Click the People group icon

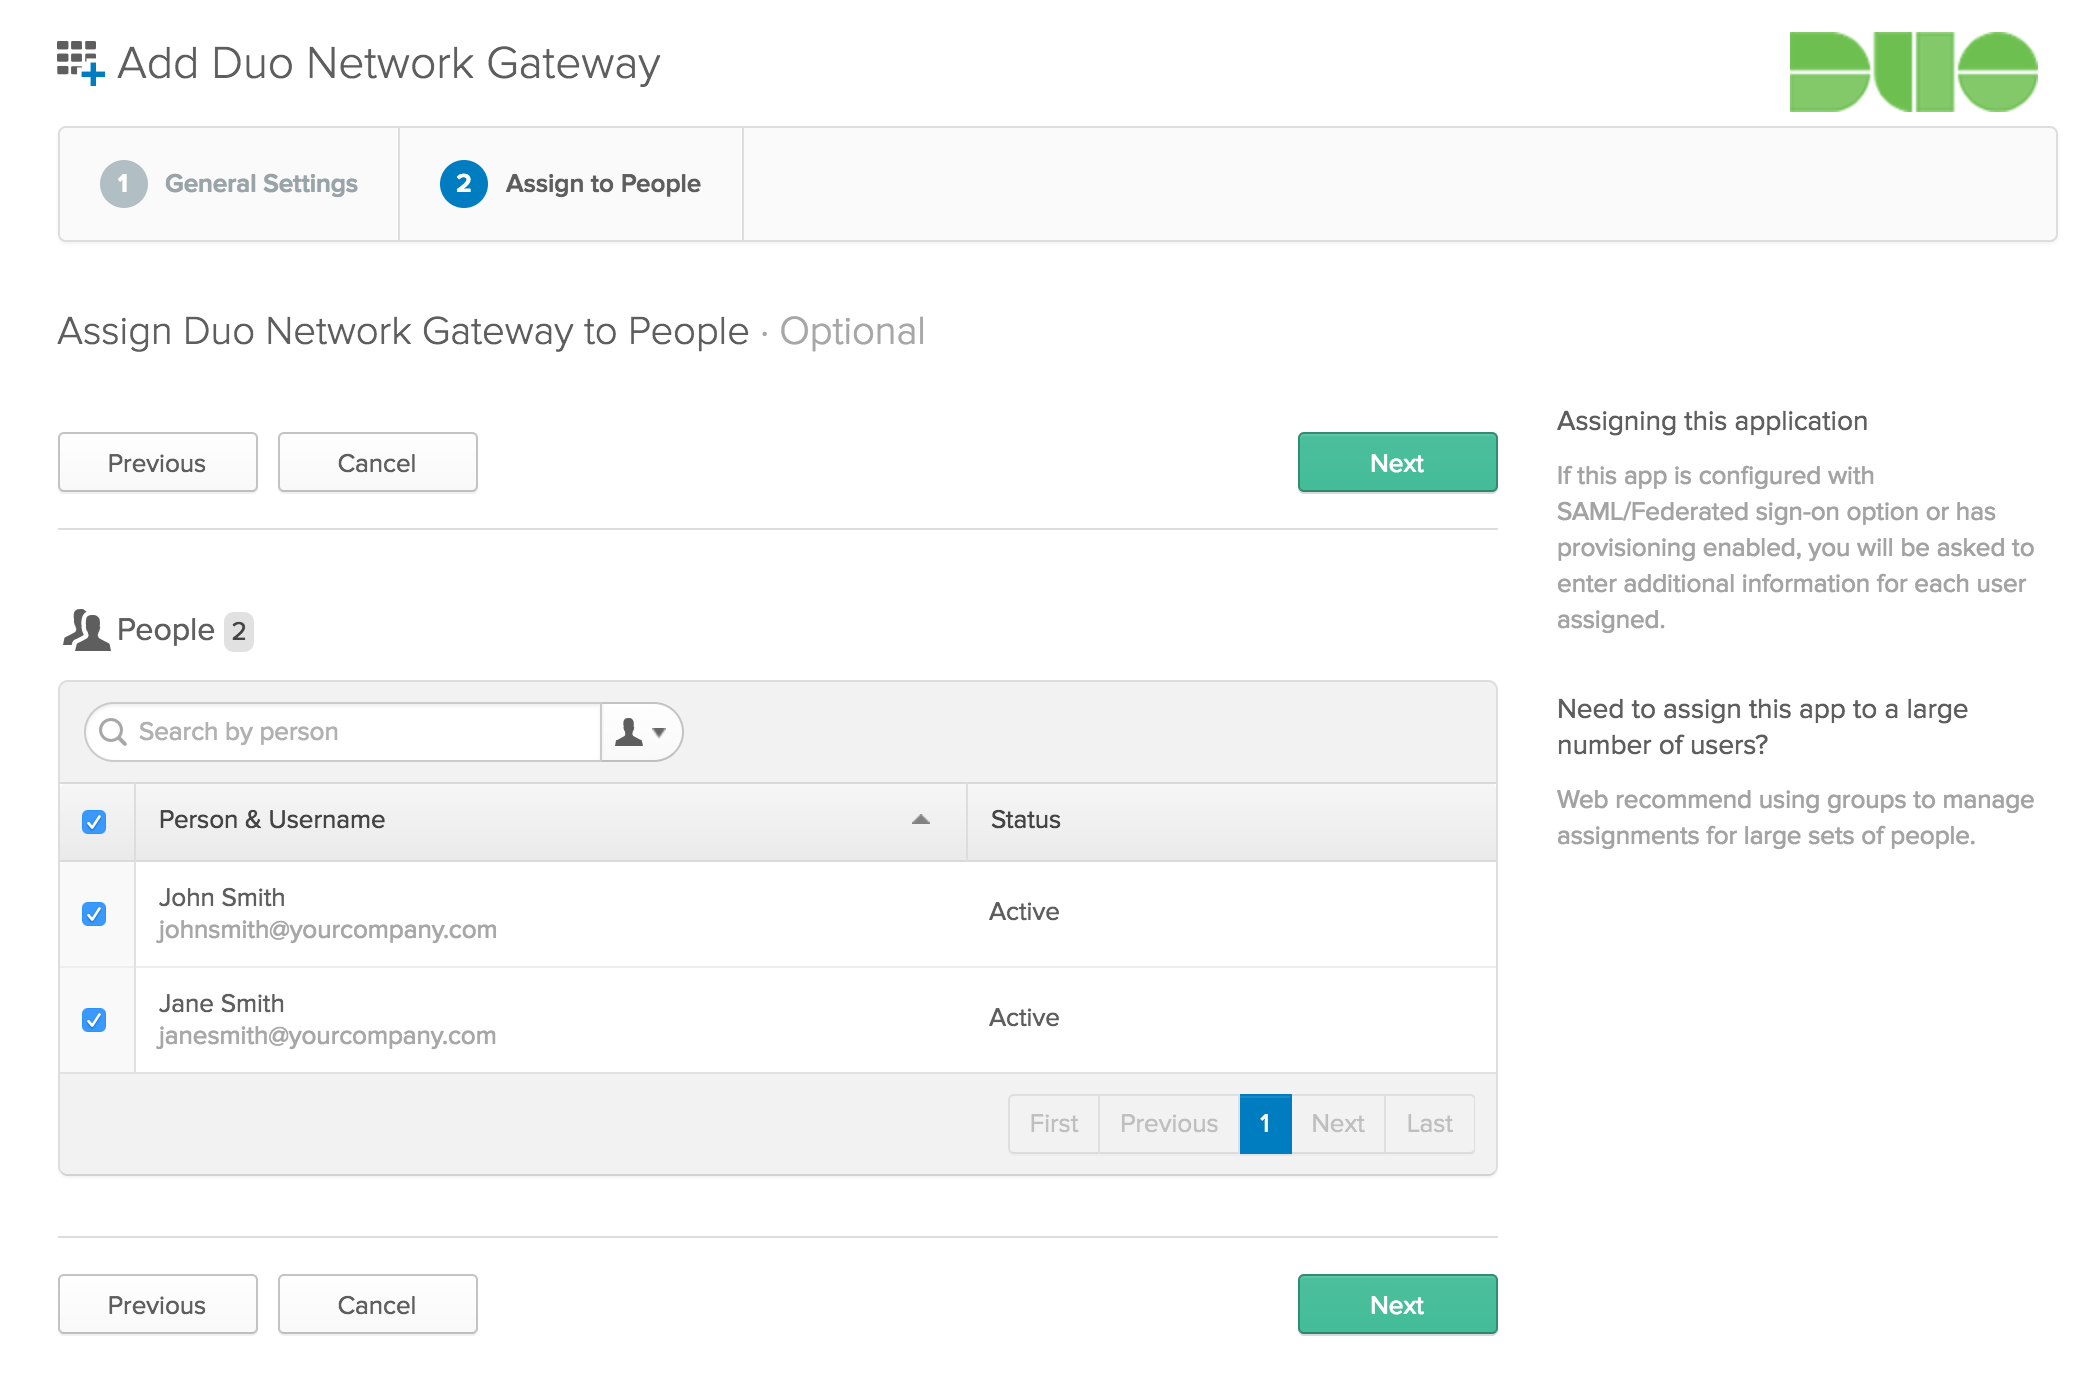tap(86, 630)
